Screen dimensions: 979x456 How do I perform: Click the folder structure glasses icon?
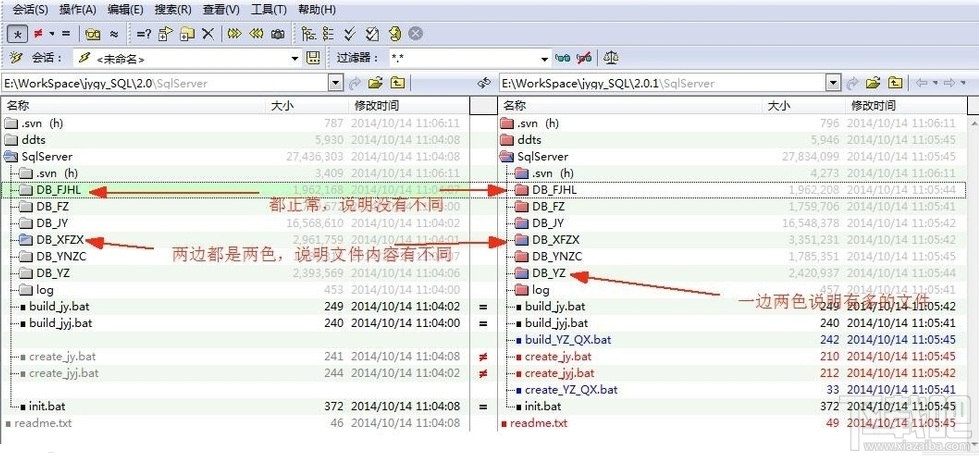(93, 34)
